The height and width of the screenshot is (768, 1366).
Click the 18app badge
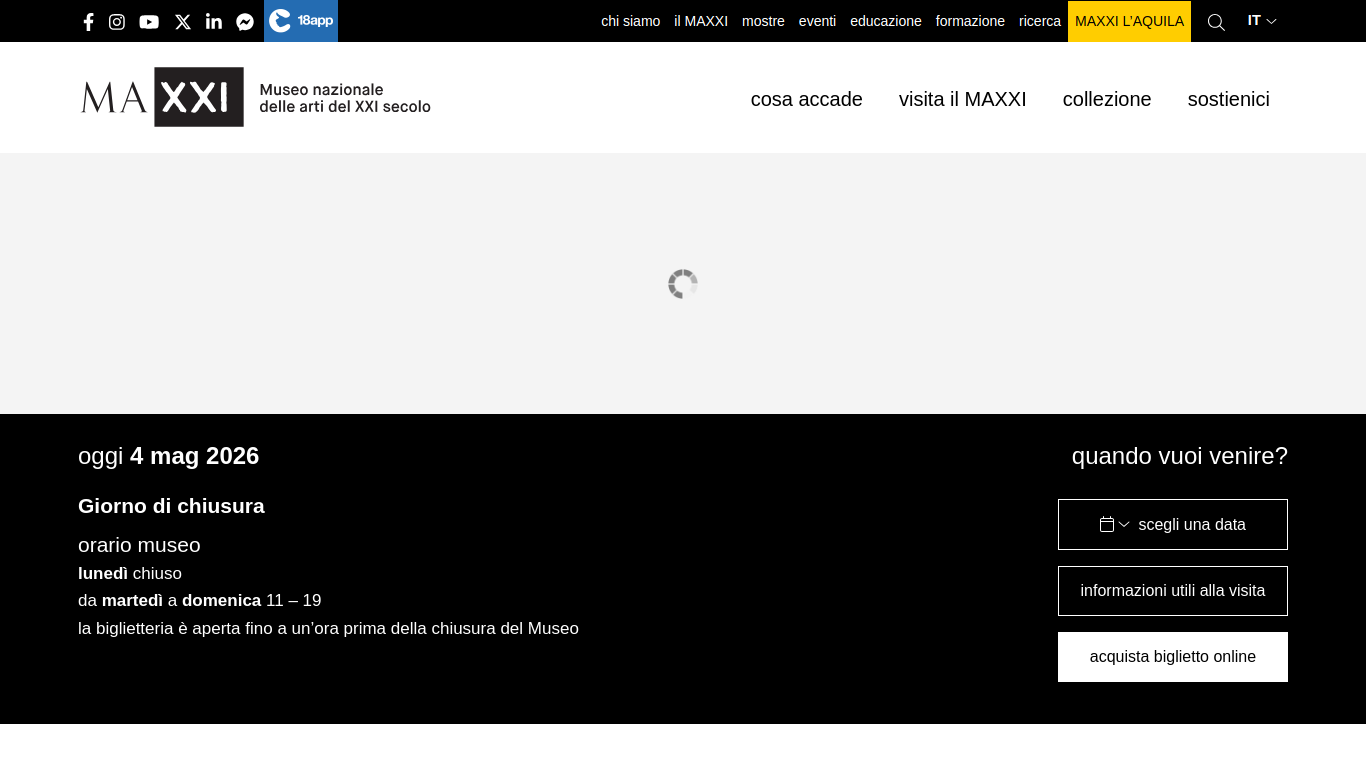[301, 21]
